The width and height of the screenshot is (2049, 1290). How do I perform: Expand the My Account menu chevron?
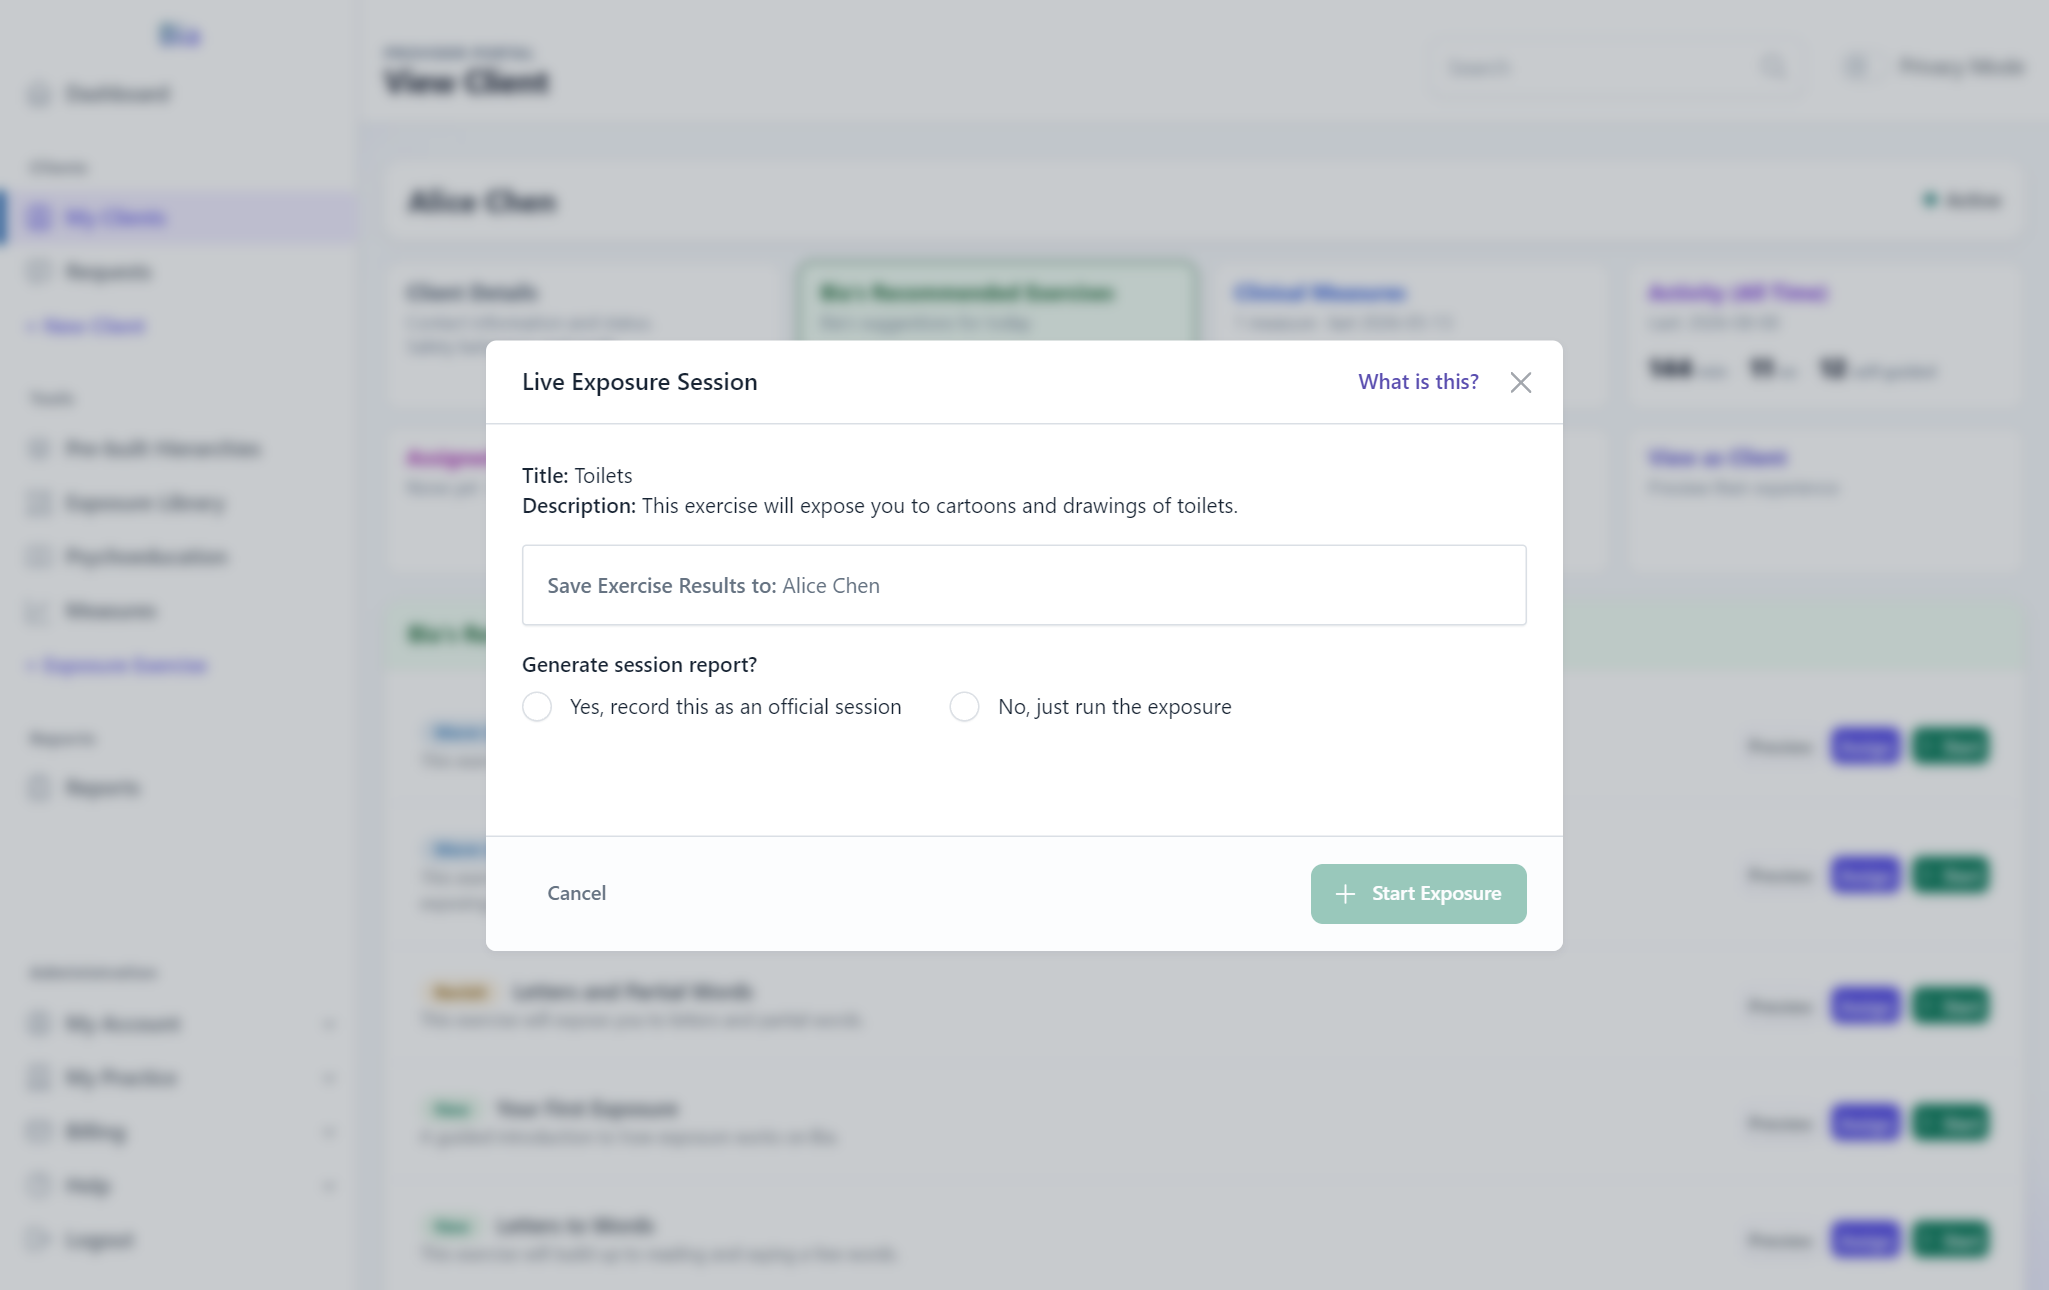(329, 1024)
